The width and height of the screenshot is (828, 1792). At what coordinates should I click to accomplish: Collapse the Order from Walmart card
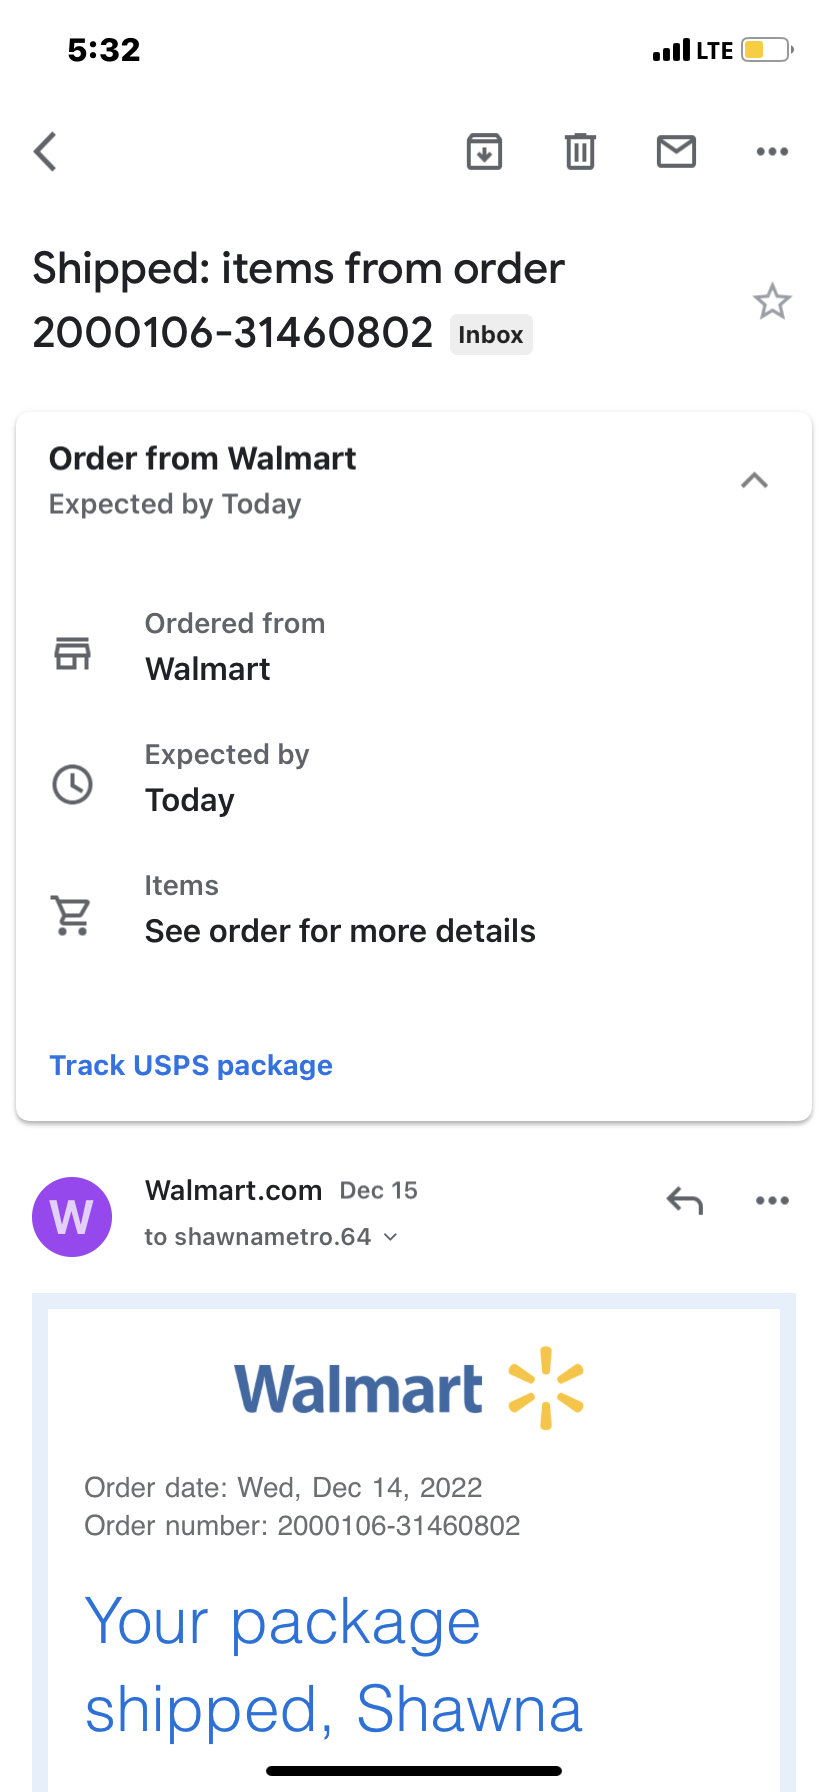pos(754,481)
